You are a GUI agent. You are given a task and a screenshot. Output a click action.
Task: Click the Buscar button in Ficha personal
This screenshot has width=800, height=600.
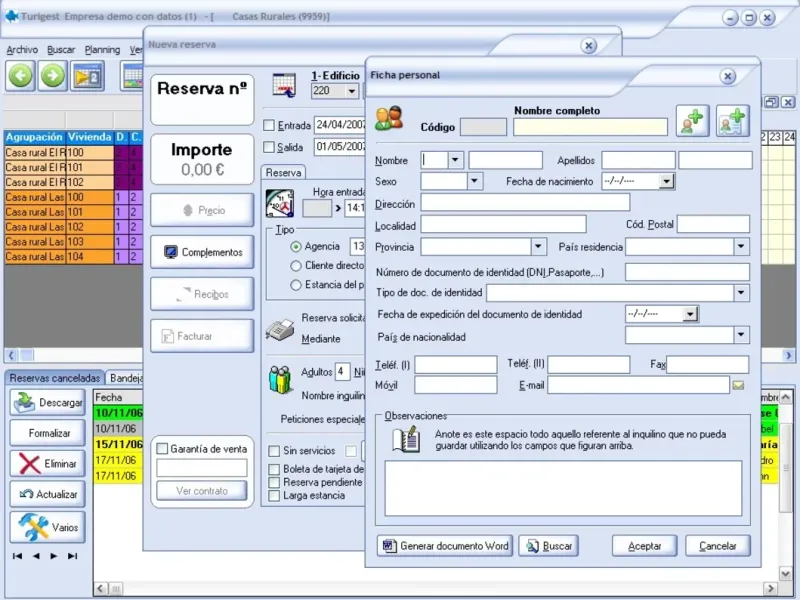548,546
